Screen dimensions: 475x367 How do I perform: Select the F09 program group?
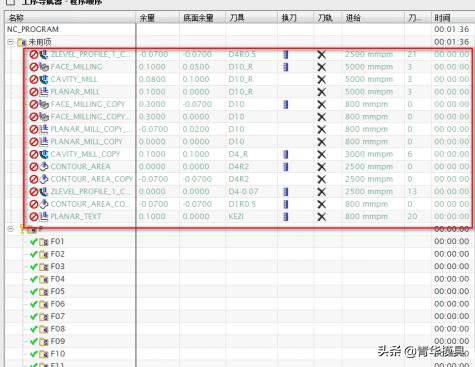(x=57, y=341)
